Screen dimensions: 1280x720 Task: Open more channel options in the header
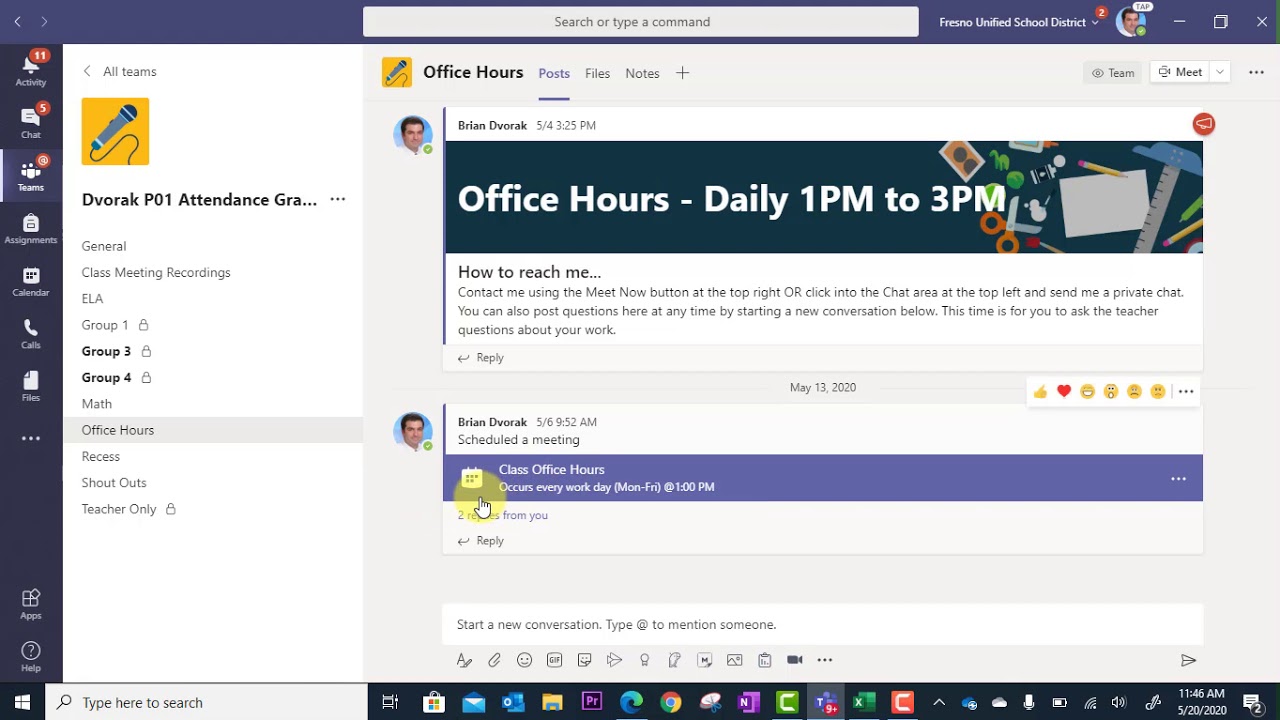[x=1256, y=72]
